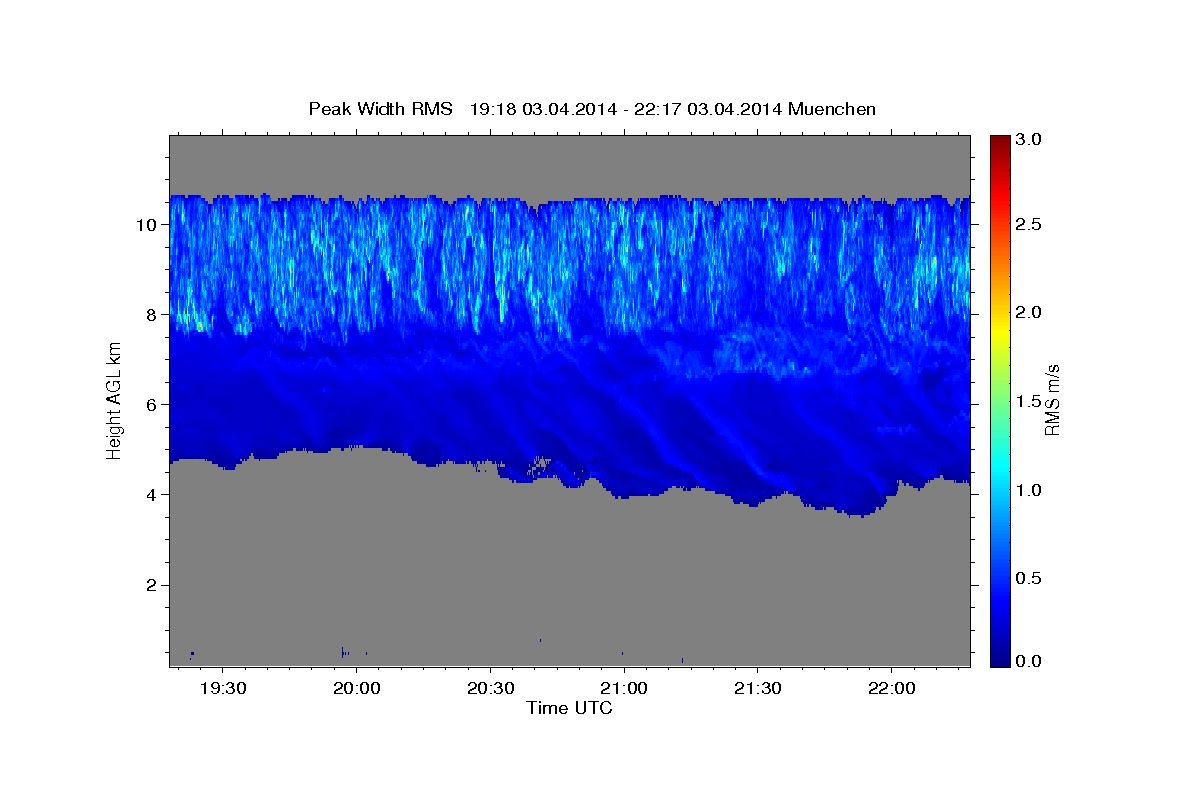
Task: Click the 'Height AGL km' axis label
Action: click(114, 400)
